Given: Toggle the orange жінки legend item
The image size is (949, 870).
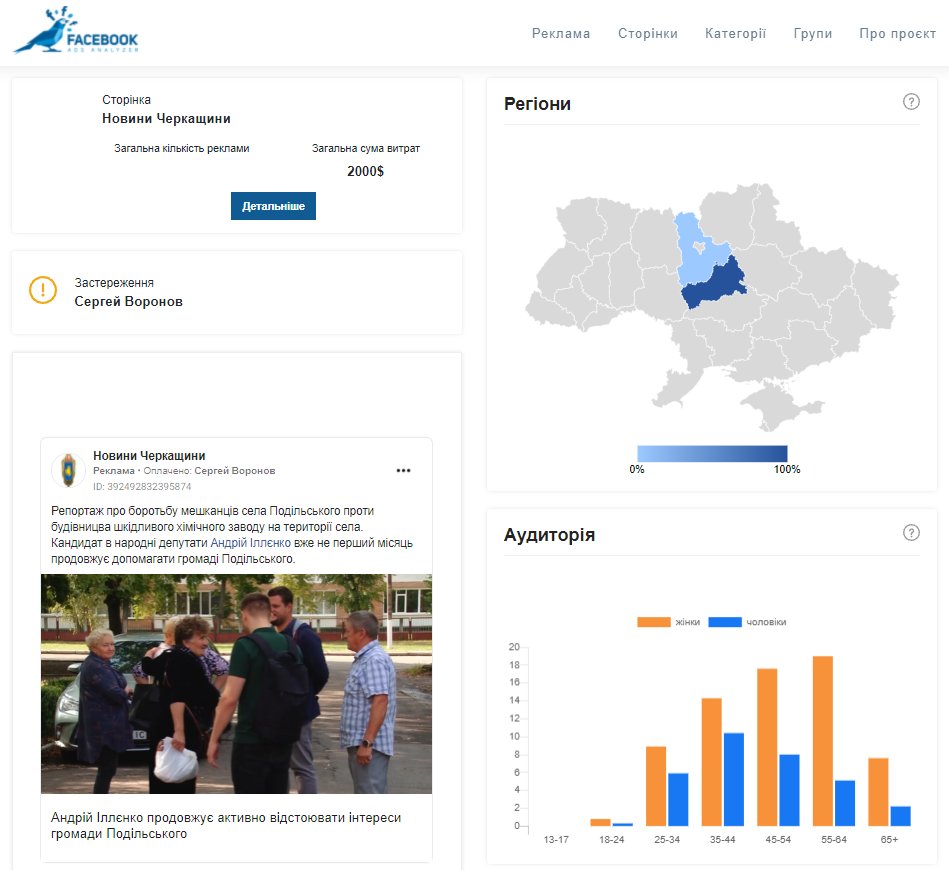Looking at the screenshot, I should [670, 622].
